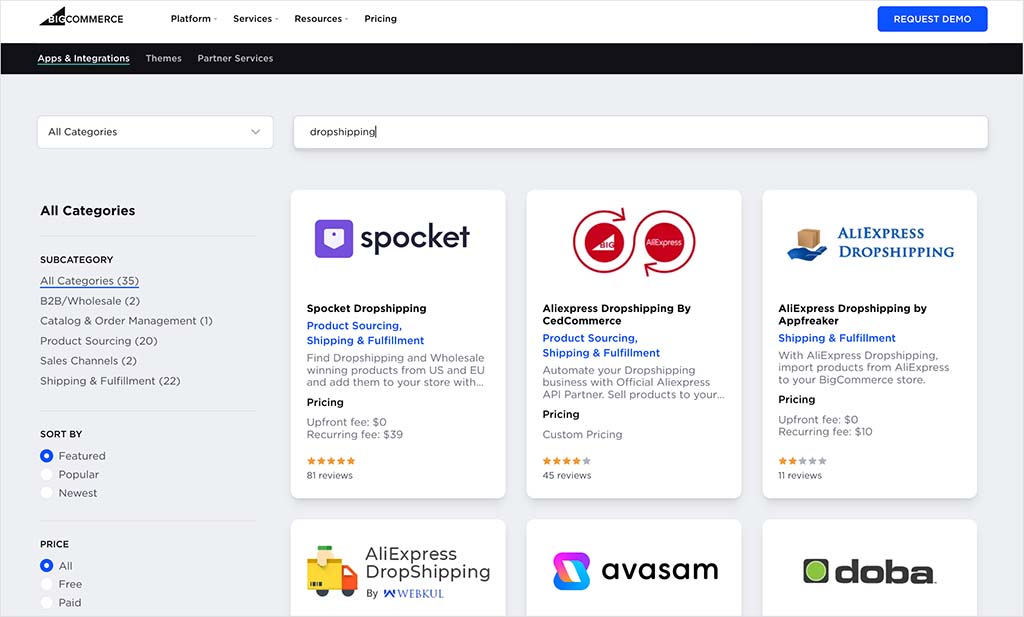The height and width of the screenshot is (617, 1024).
Task: Open the CedCommerce AliExpress sync logo
Action: click(633, 243)
